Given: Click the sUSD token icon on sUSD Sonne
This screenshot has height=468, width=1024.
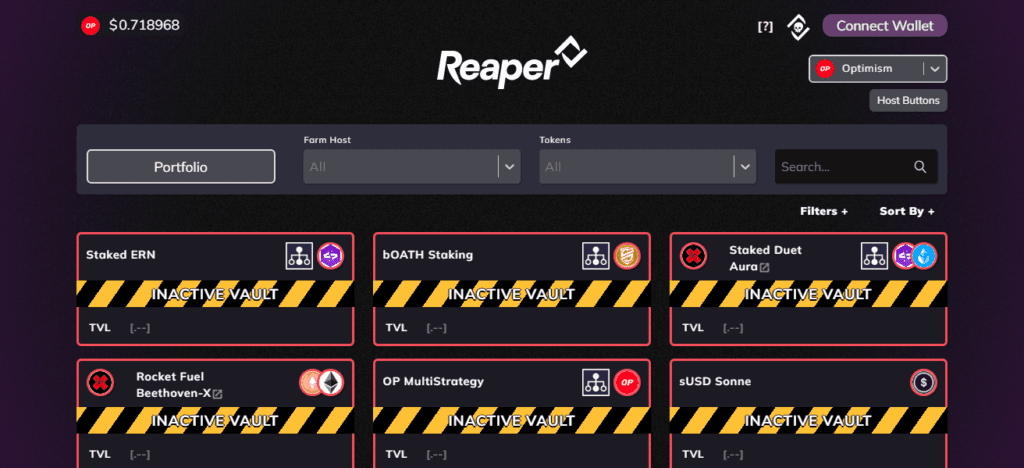Looking at the screenshot, I should pos(923,382).
